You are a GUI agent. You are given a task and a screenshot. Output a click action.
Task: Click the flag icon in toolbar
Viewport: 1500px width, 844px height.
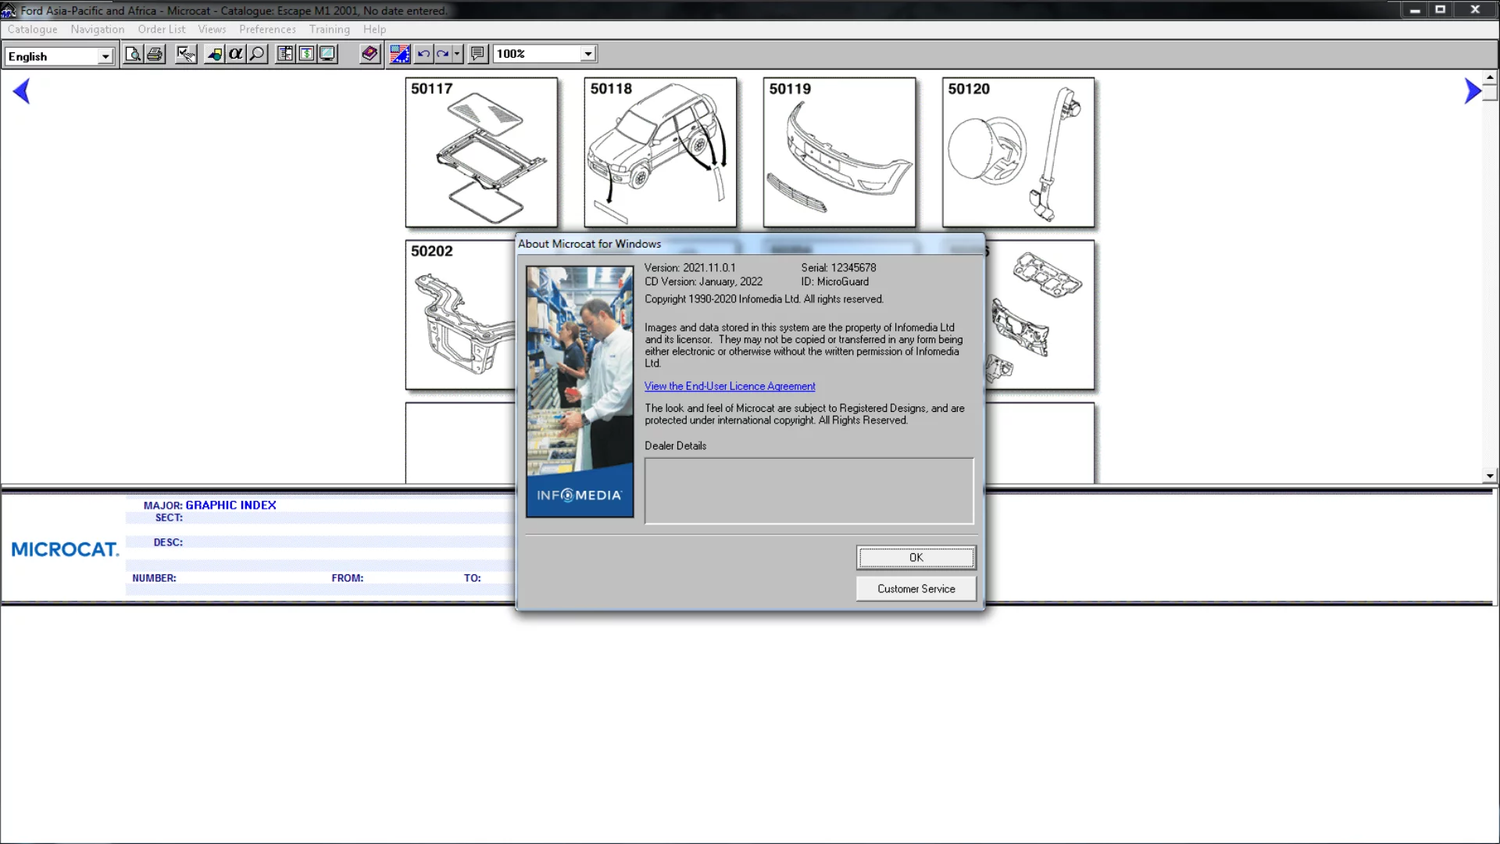point(399,54)
